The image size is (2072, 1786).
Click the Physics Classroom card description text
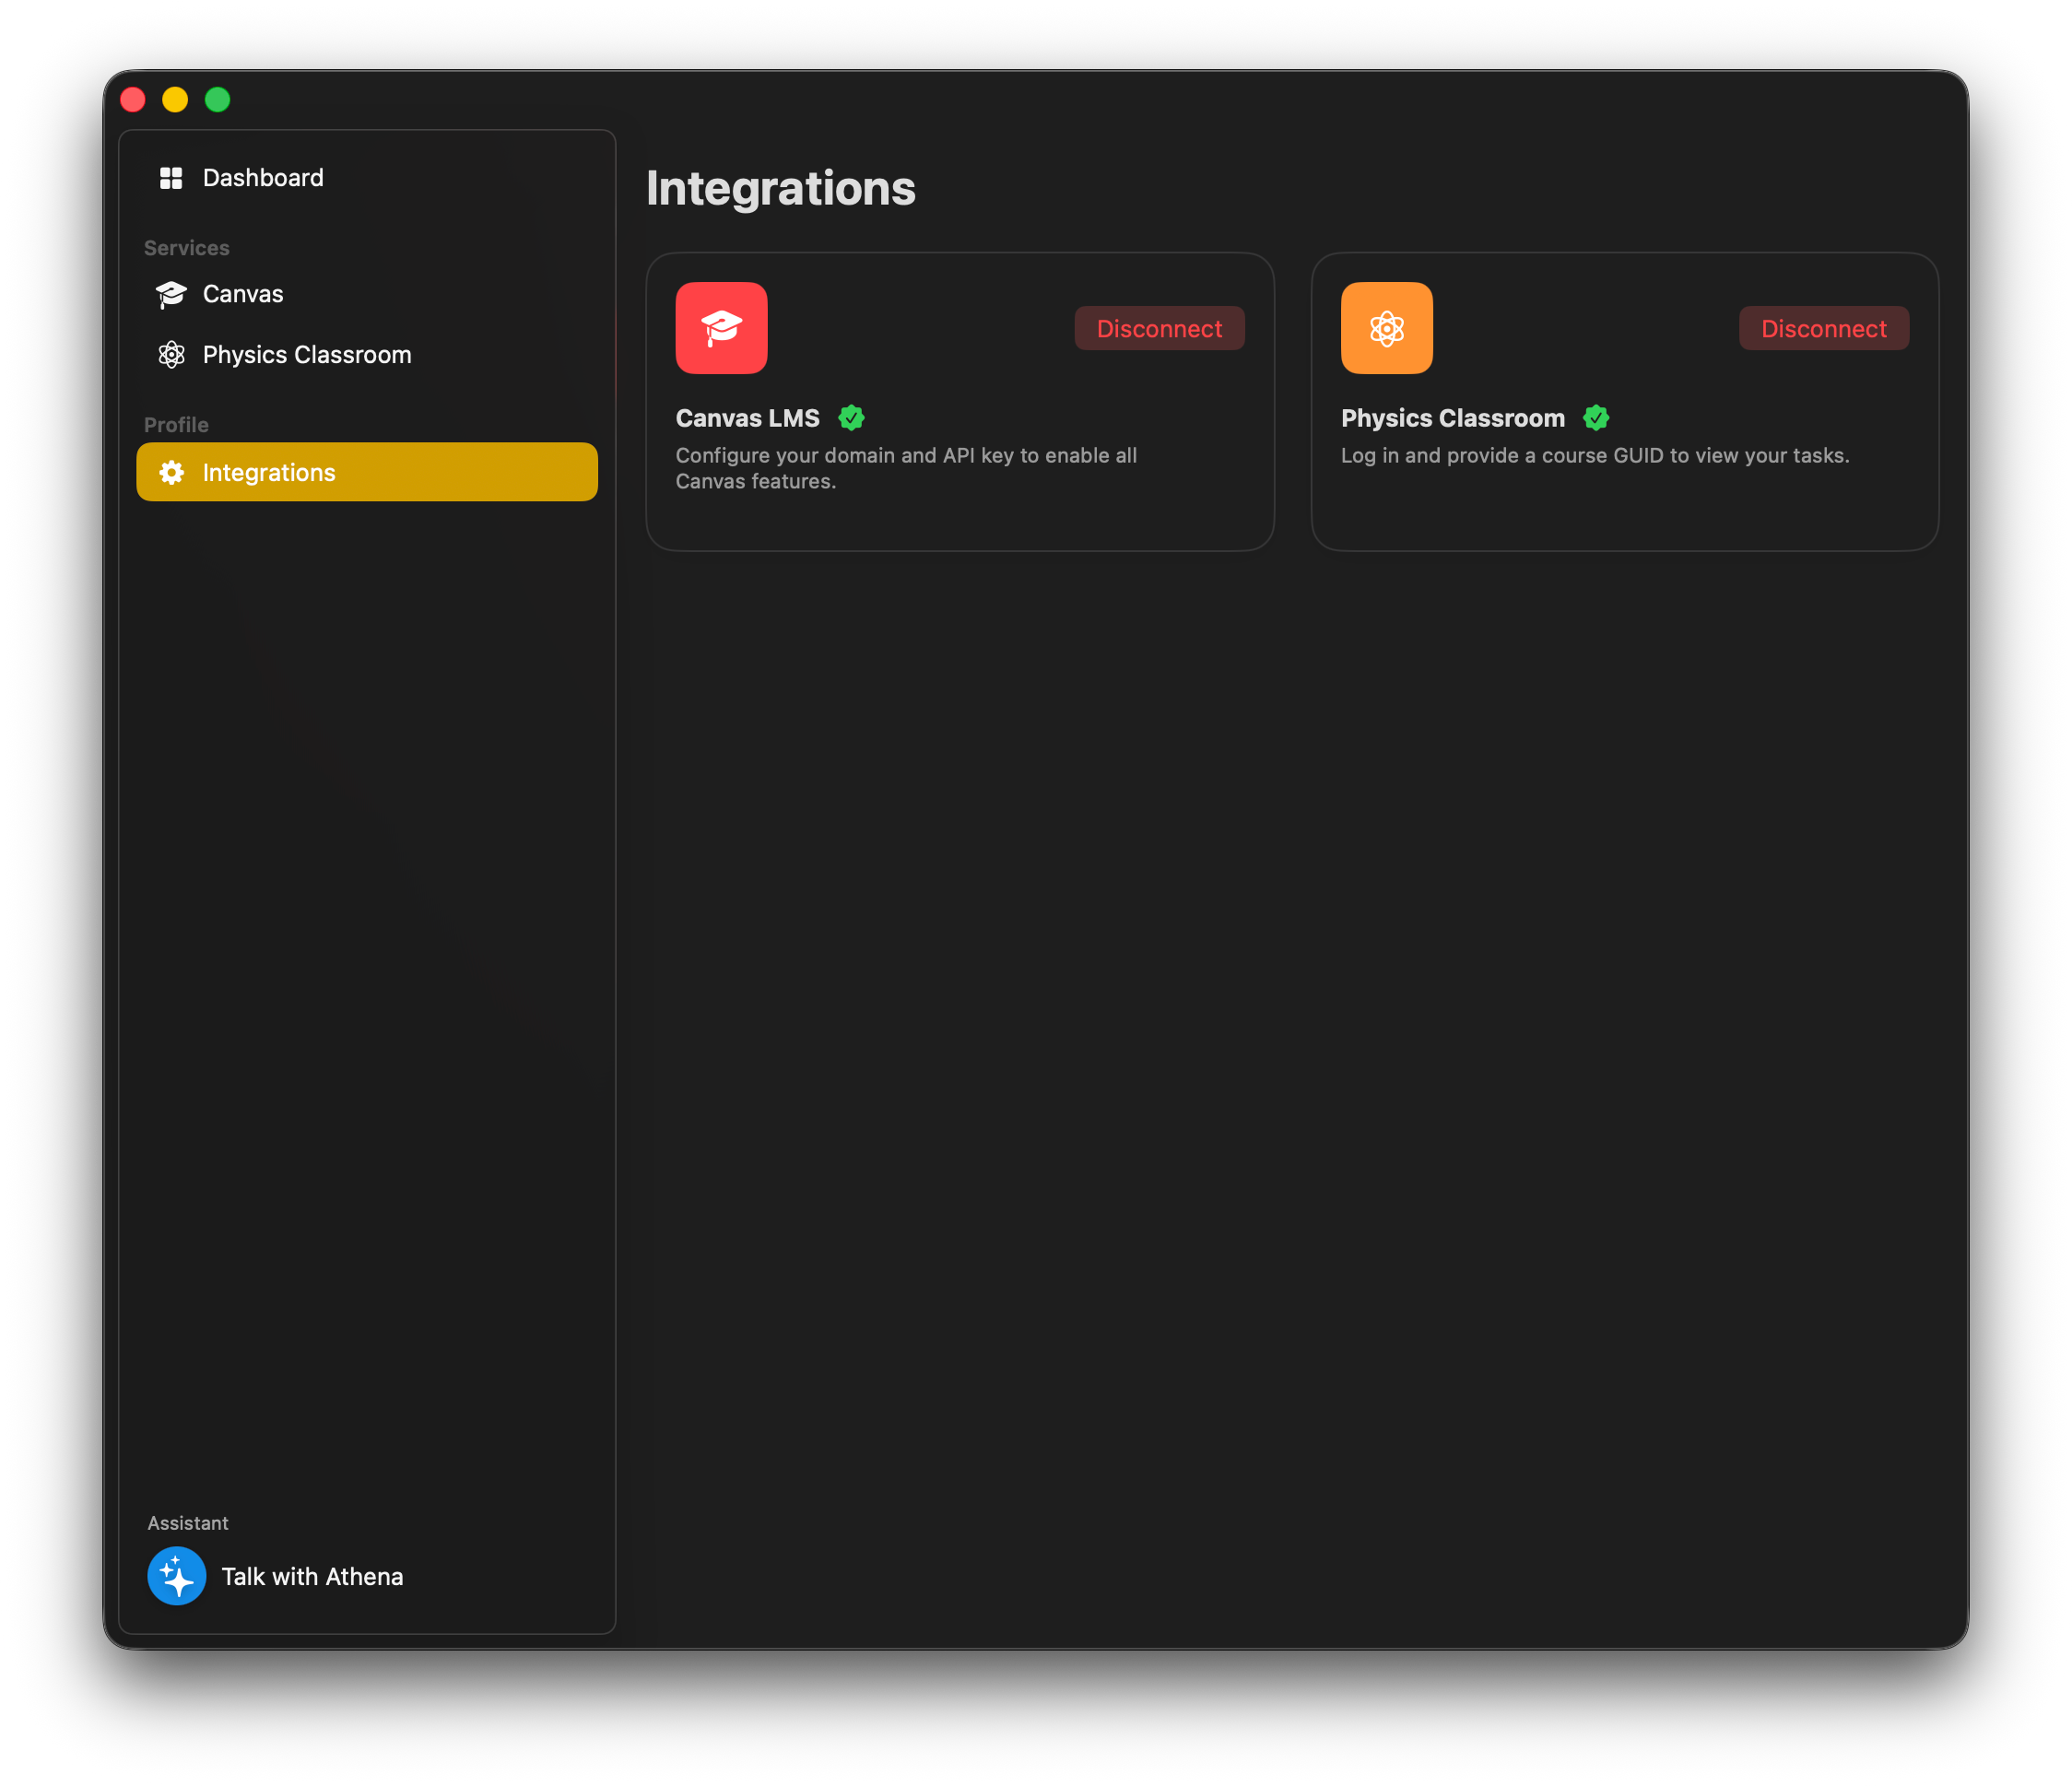pyautogui.click(x=1595, y=456)
